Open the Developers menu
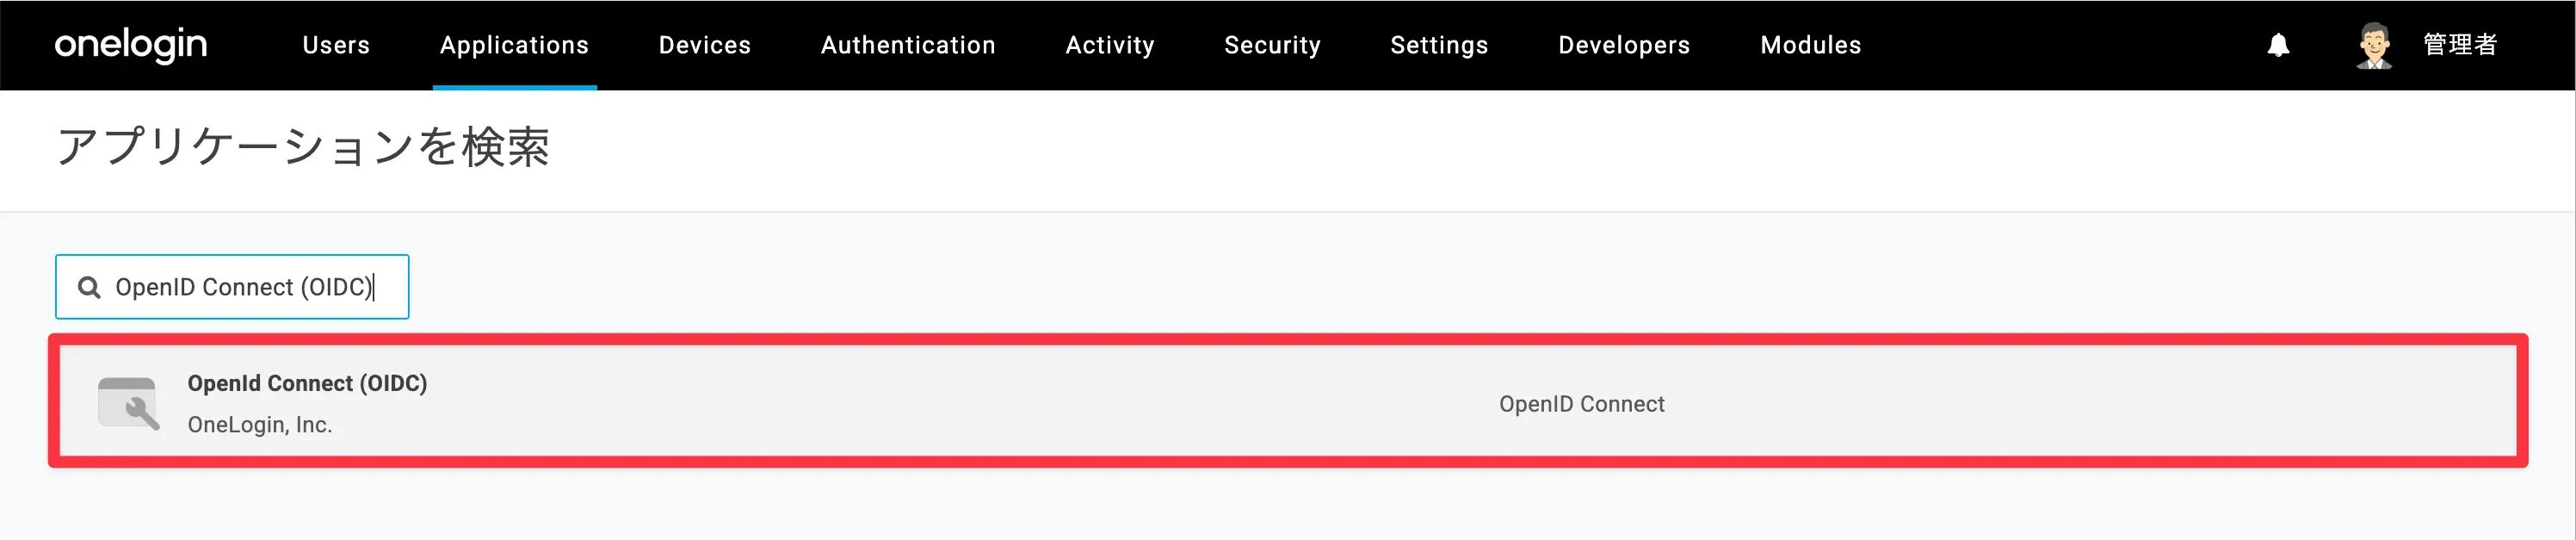This screenshot has height=540, width=2576. click(x=1624, y=45)
